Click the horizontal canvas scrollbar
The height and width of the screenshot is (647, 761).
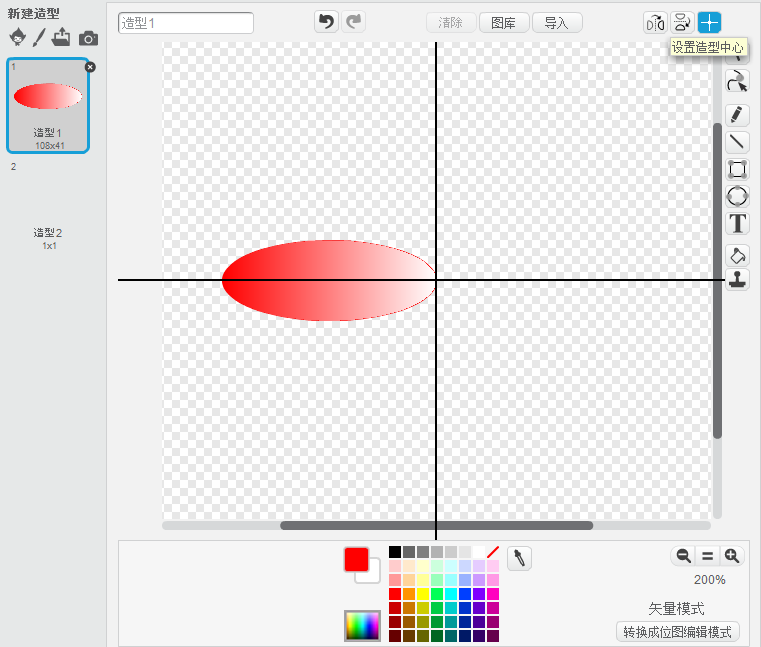click(x=436, y=526)
